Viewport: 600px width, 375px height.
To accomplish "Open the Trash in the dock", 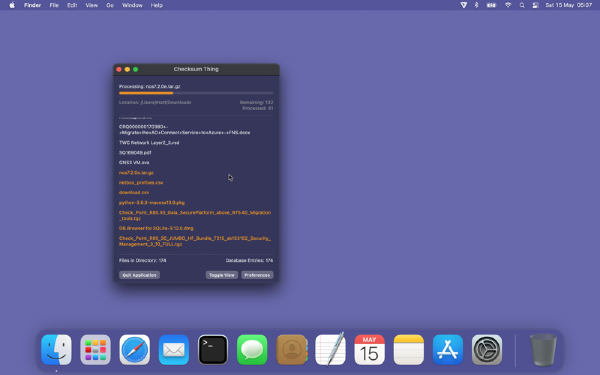I will pyautogui.click(x=543, y=350).
